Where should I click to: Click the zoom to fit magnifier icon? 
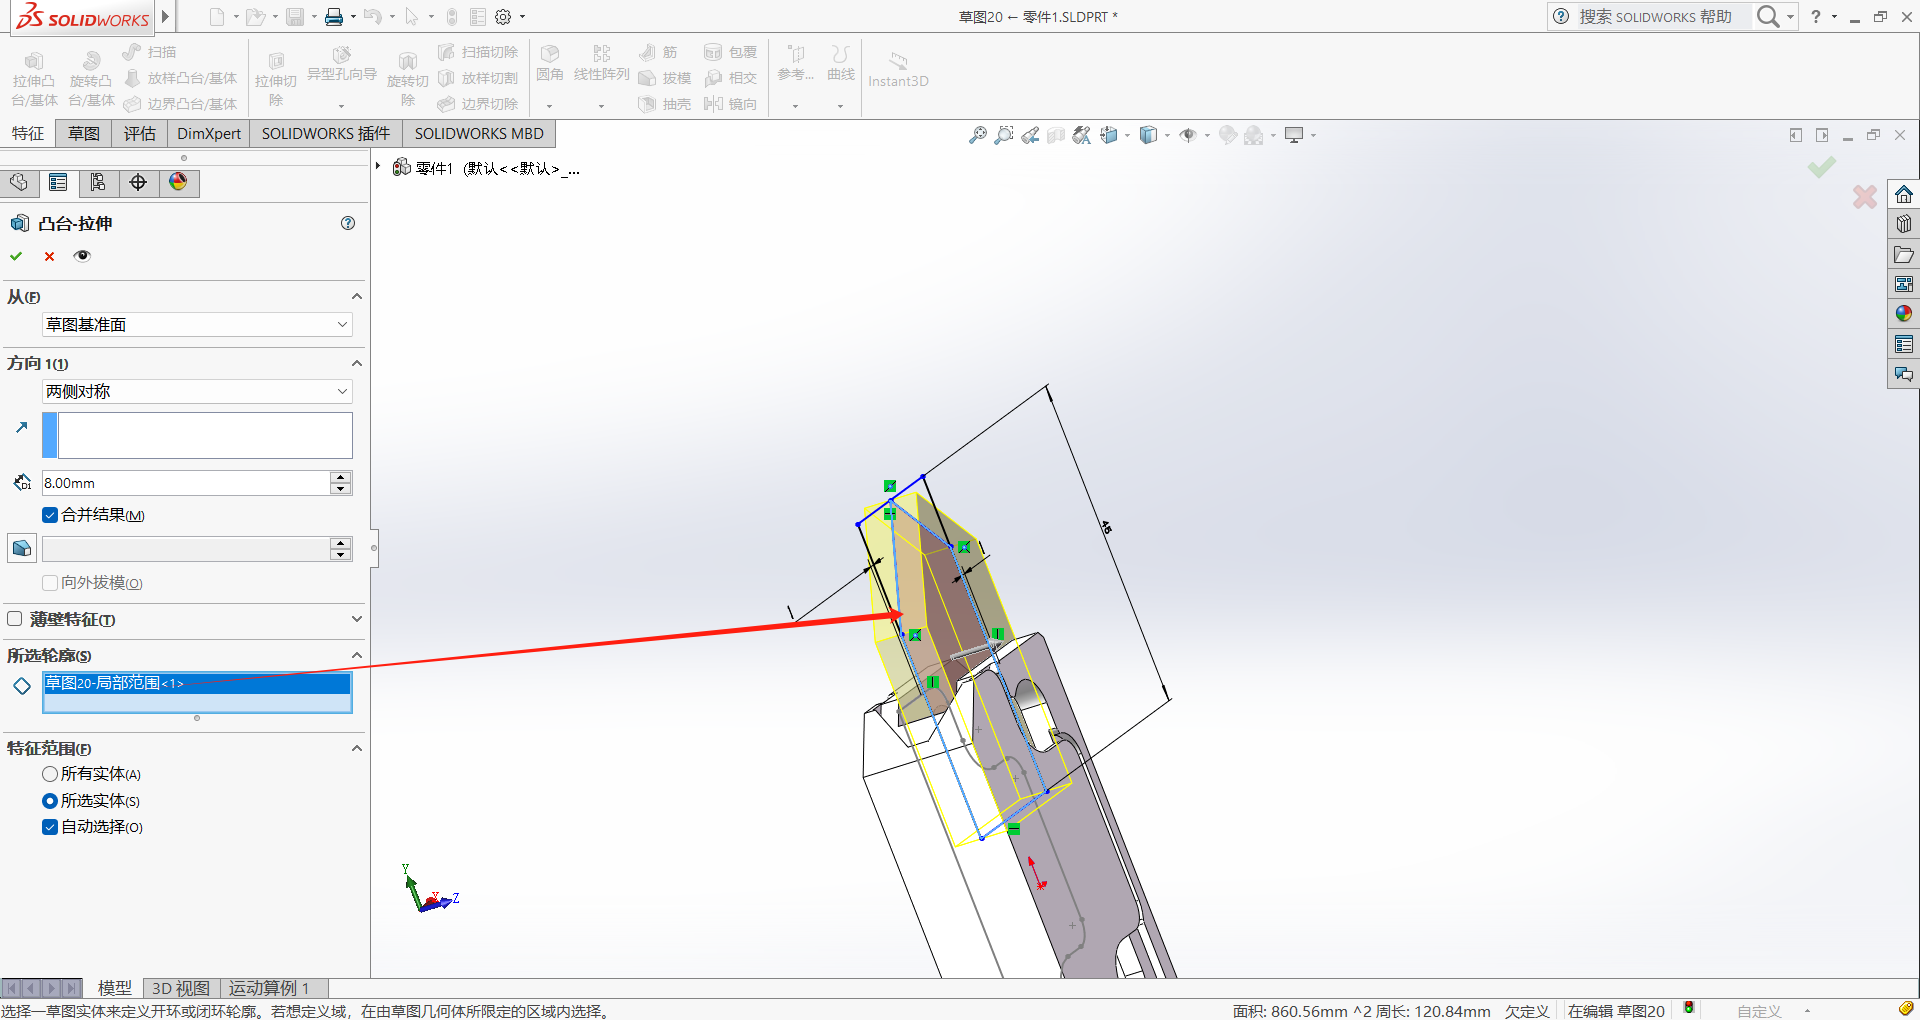coord(977,135)
